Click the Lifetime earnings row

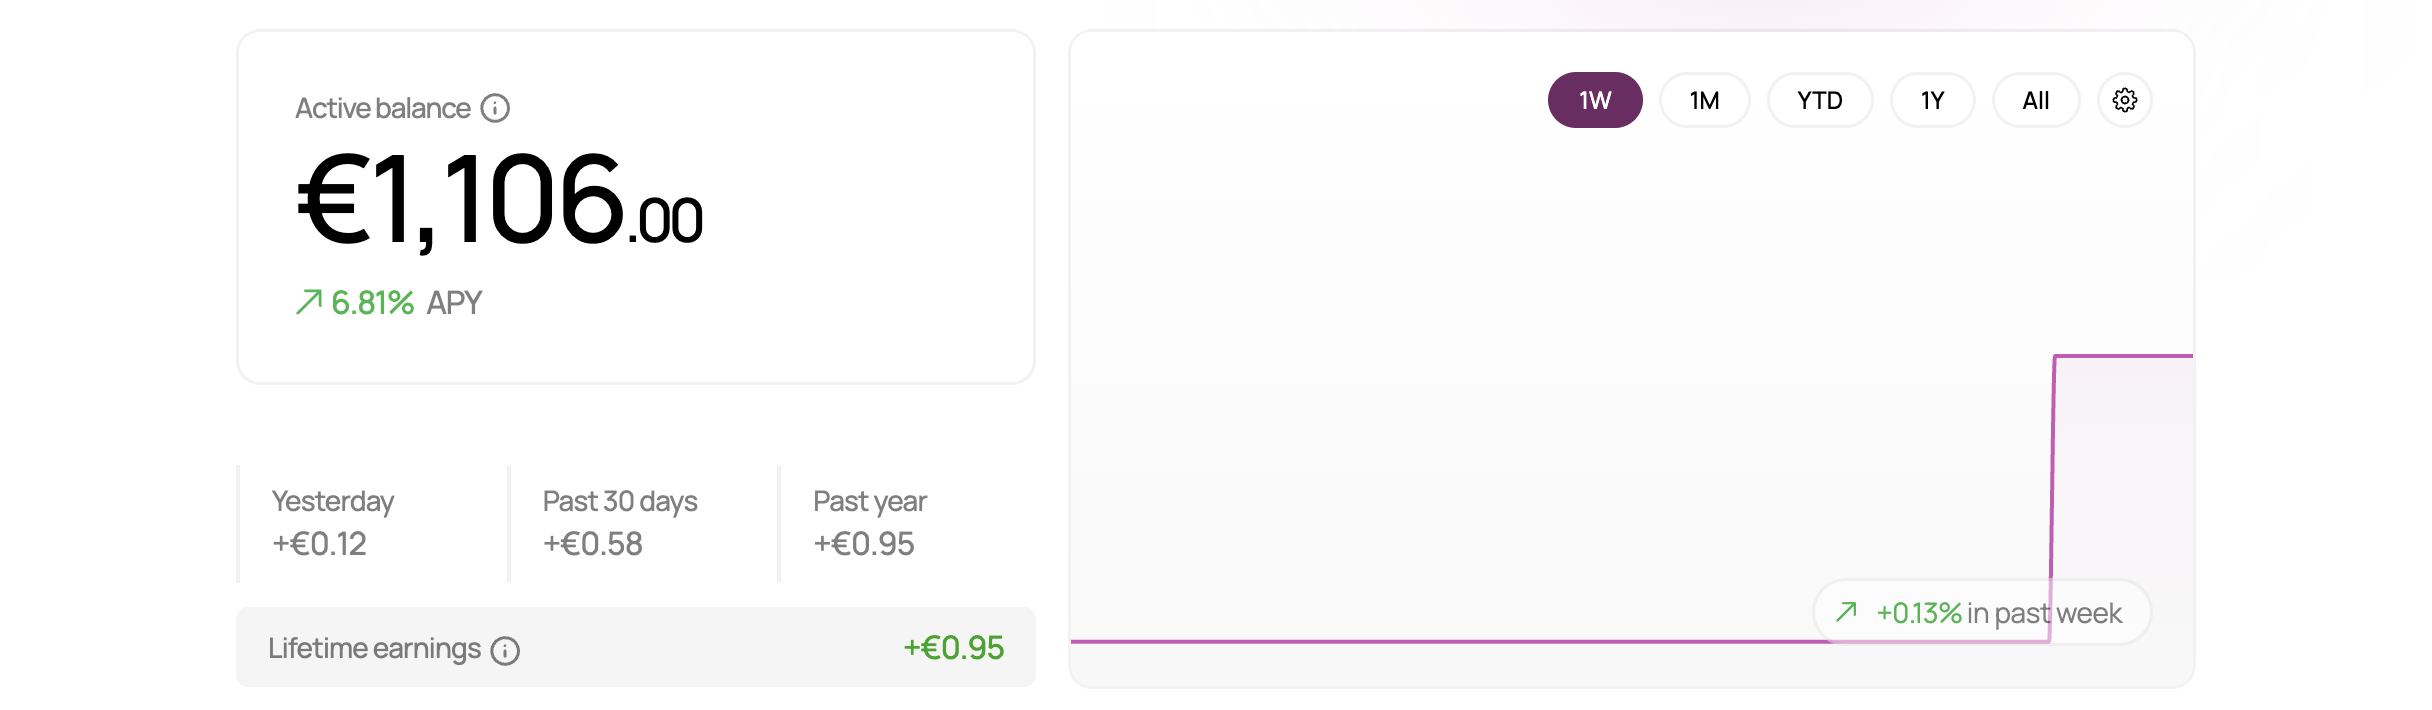click(x=635, y=647)
